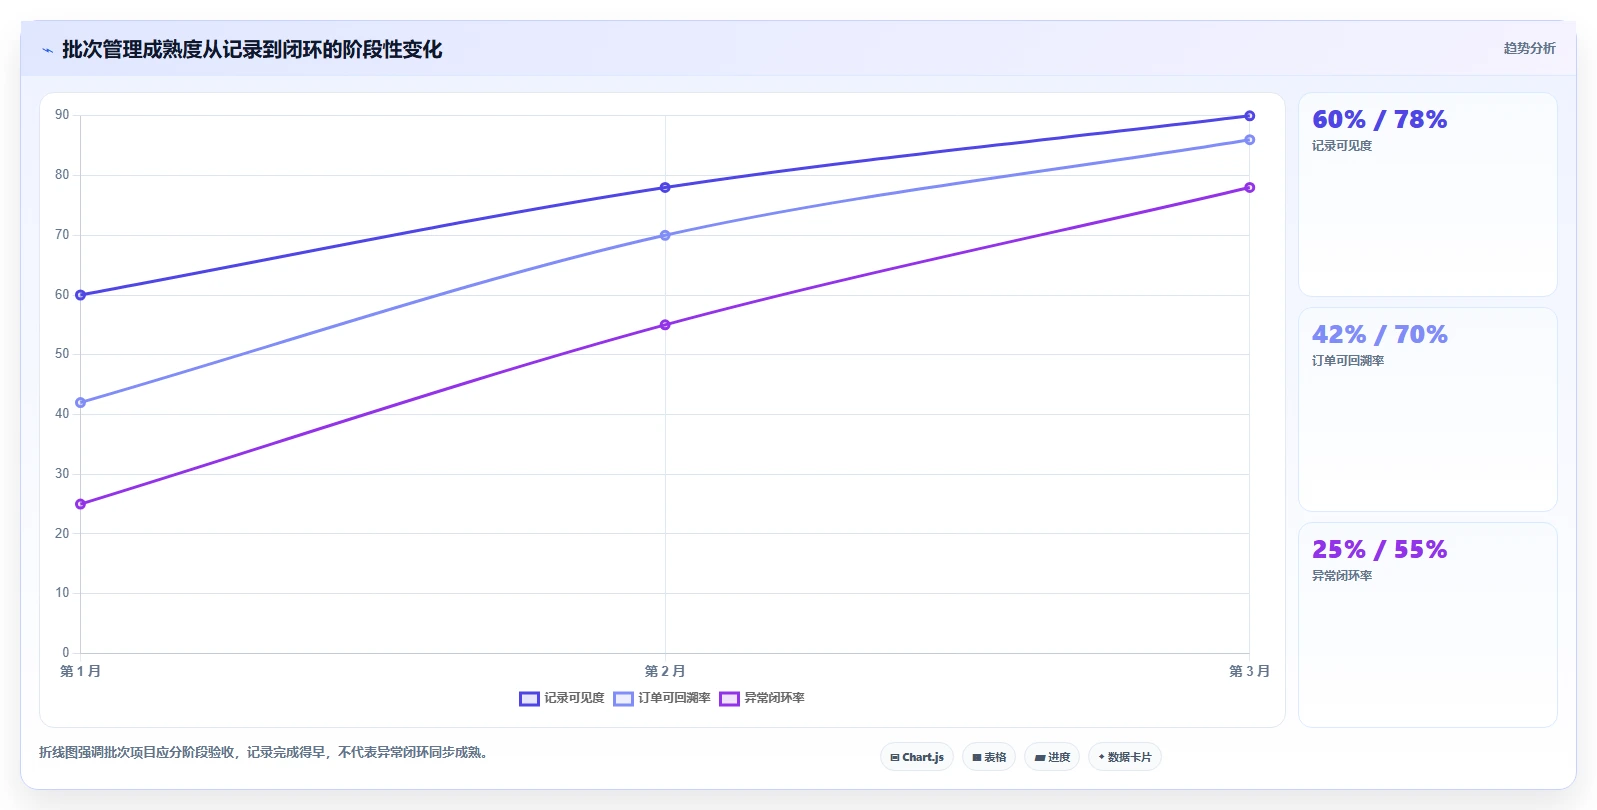Toggle 异常闭环率 legend swatch
This screenshot has width=1597, height=810.
(729, 699)
